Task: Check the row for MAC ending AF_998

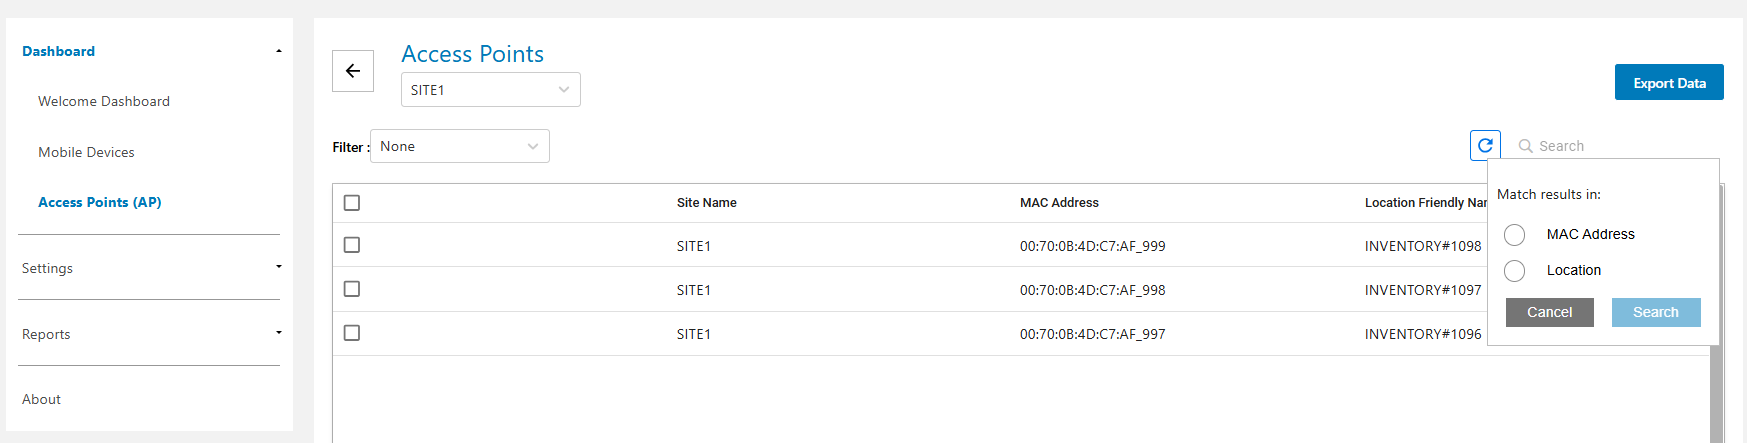Action: 352,289
